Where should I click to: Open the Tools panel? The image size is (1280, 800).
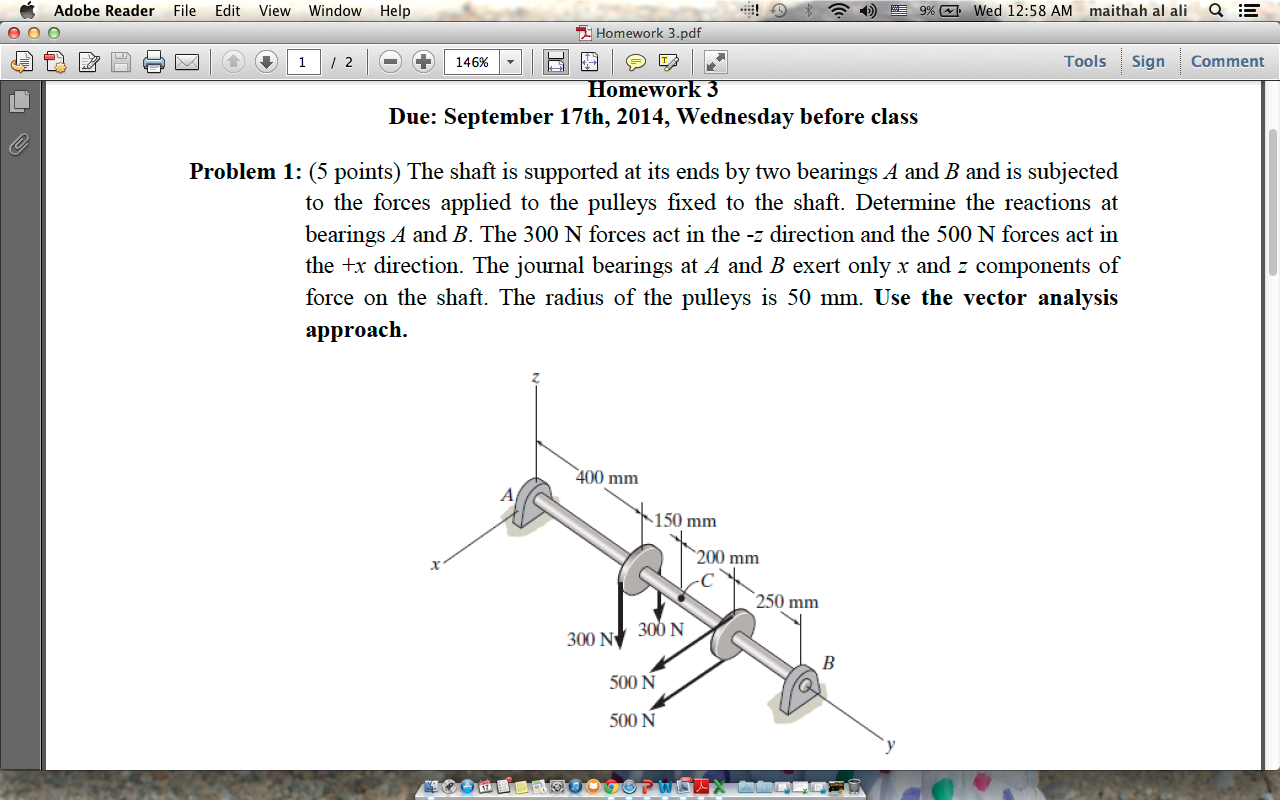pos(1084,61)
